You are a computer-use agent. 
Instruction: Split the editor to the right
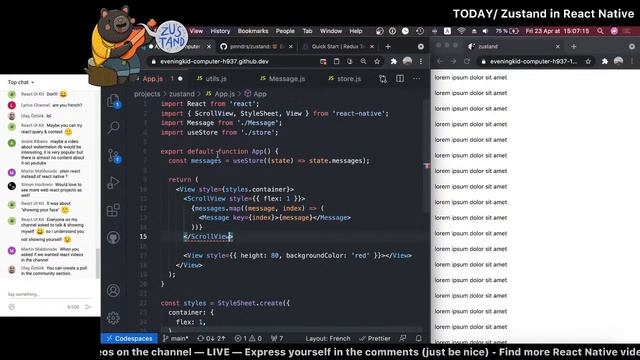coord(400,78)
